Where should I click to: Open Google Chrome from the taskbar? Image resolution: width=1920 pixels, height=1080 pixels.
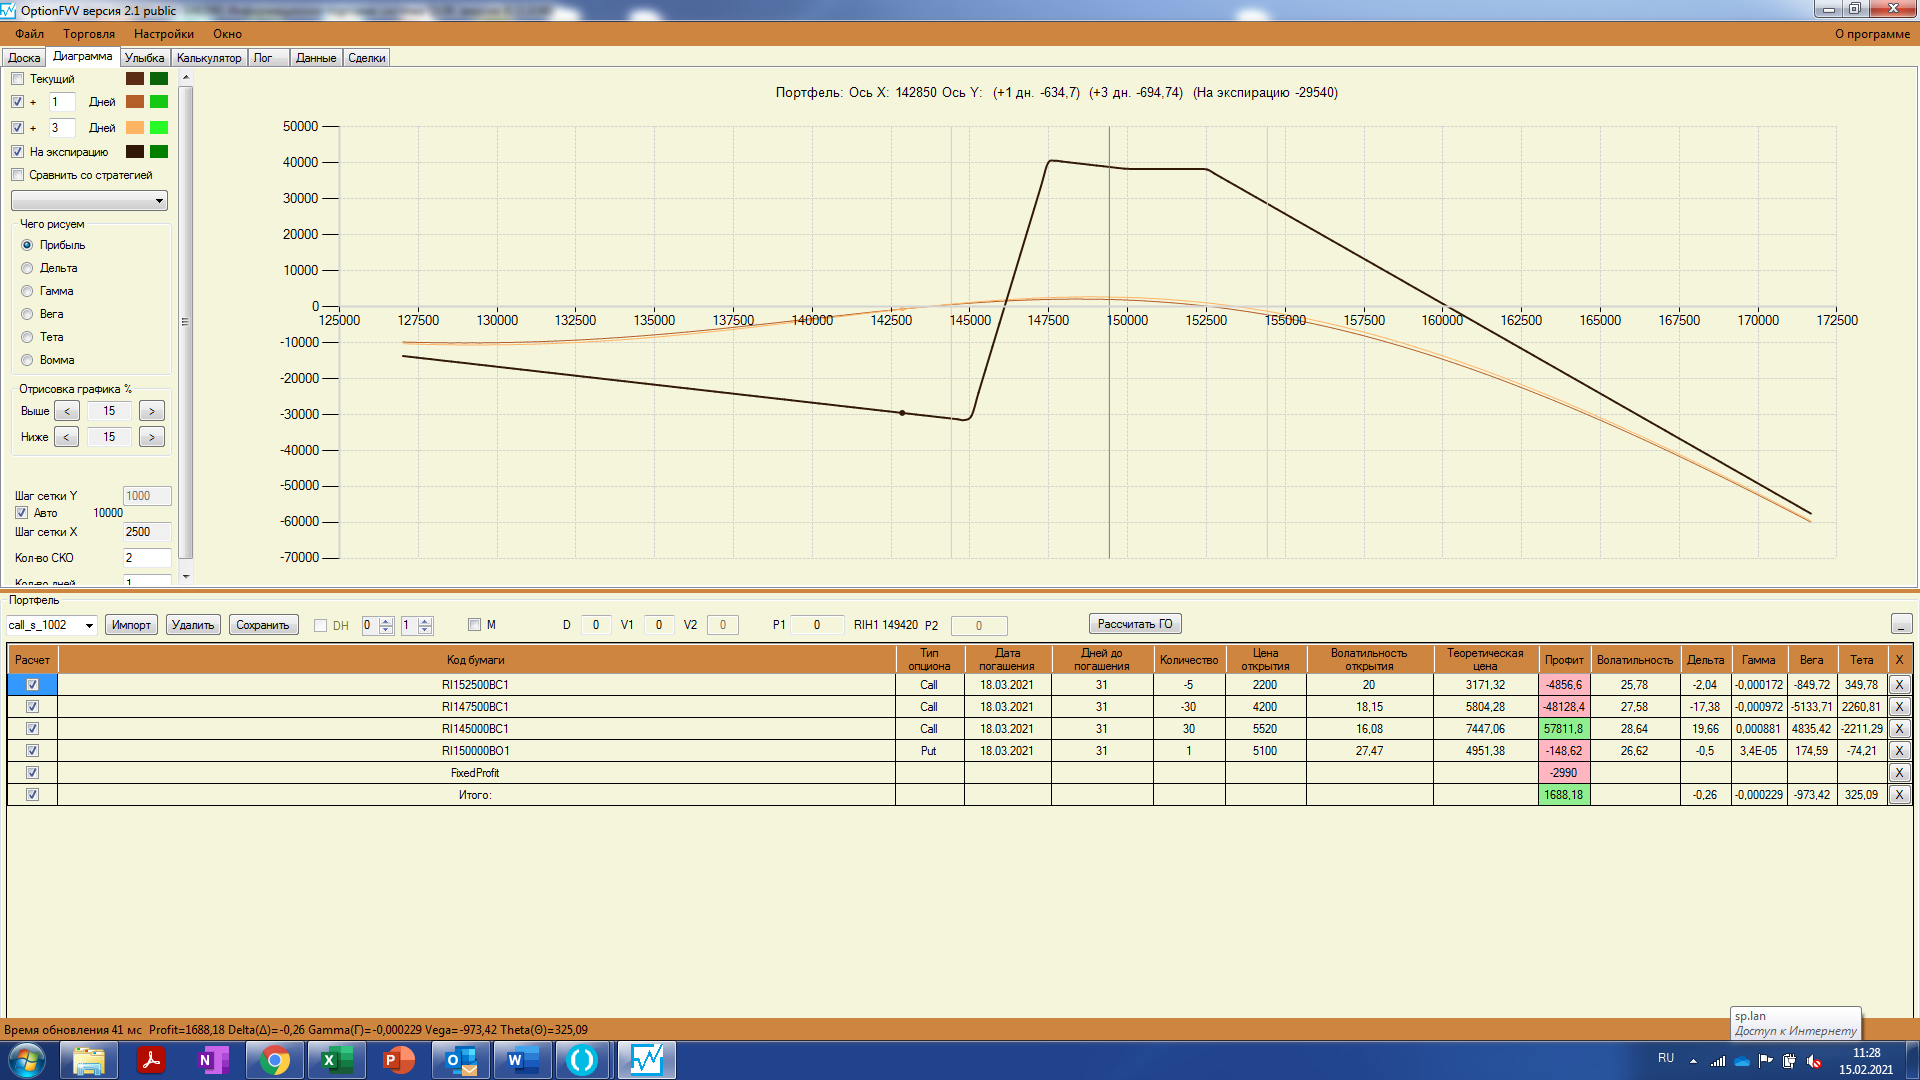click(x=274, y=1060)
